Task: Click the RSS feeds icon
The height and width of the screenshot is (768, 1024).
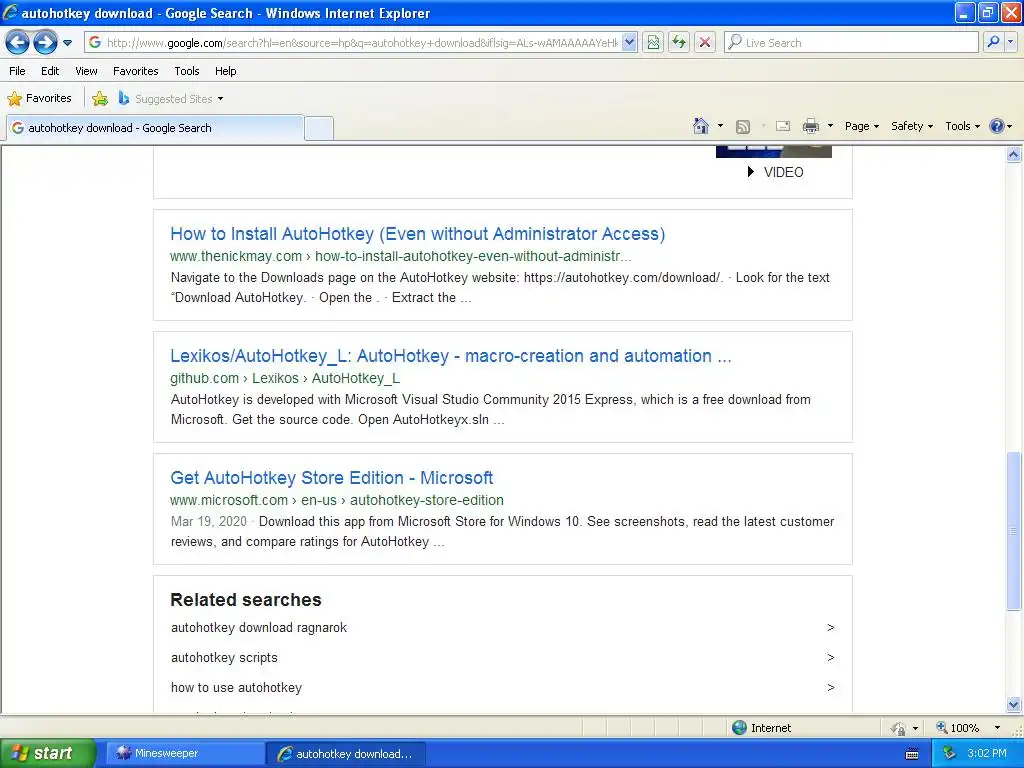Action: point(743,127)
